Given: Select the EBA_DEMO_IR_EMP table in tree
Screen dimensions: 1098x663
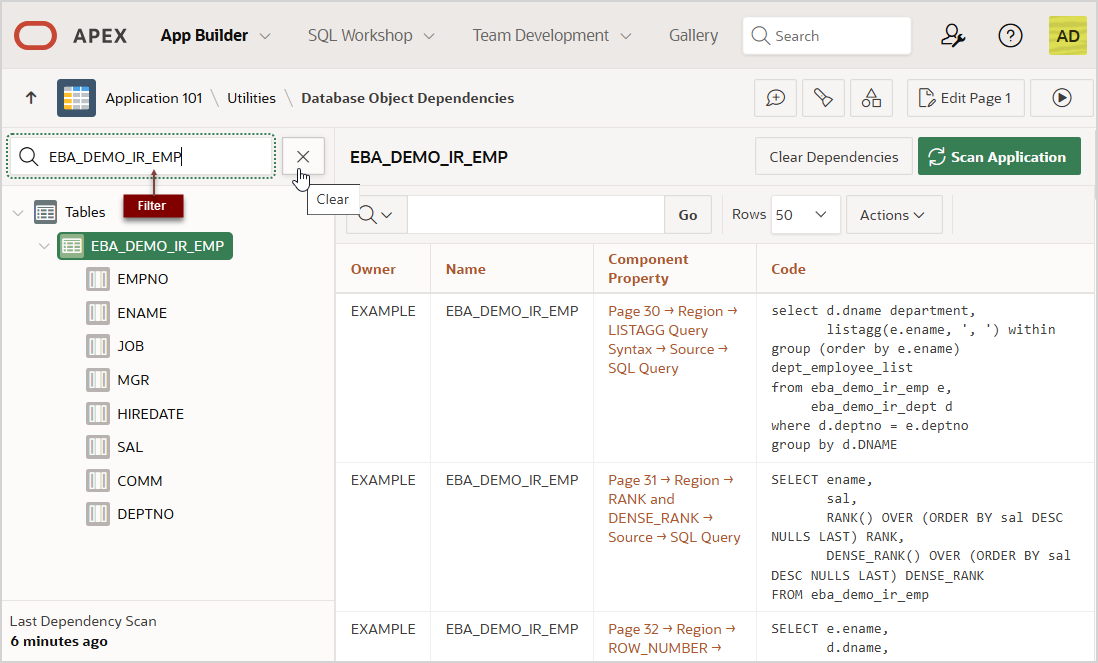Looking at the screenshot, I should (145, 246).
